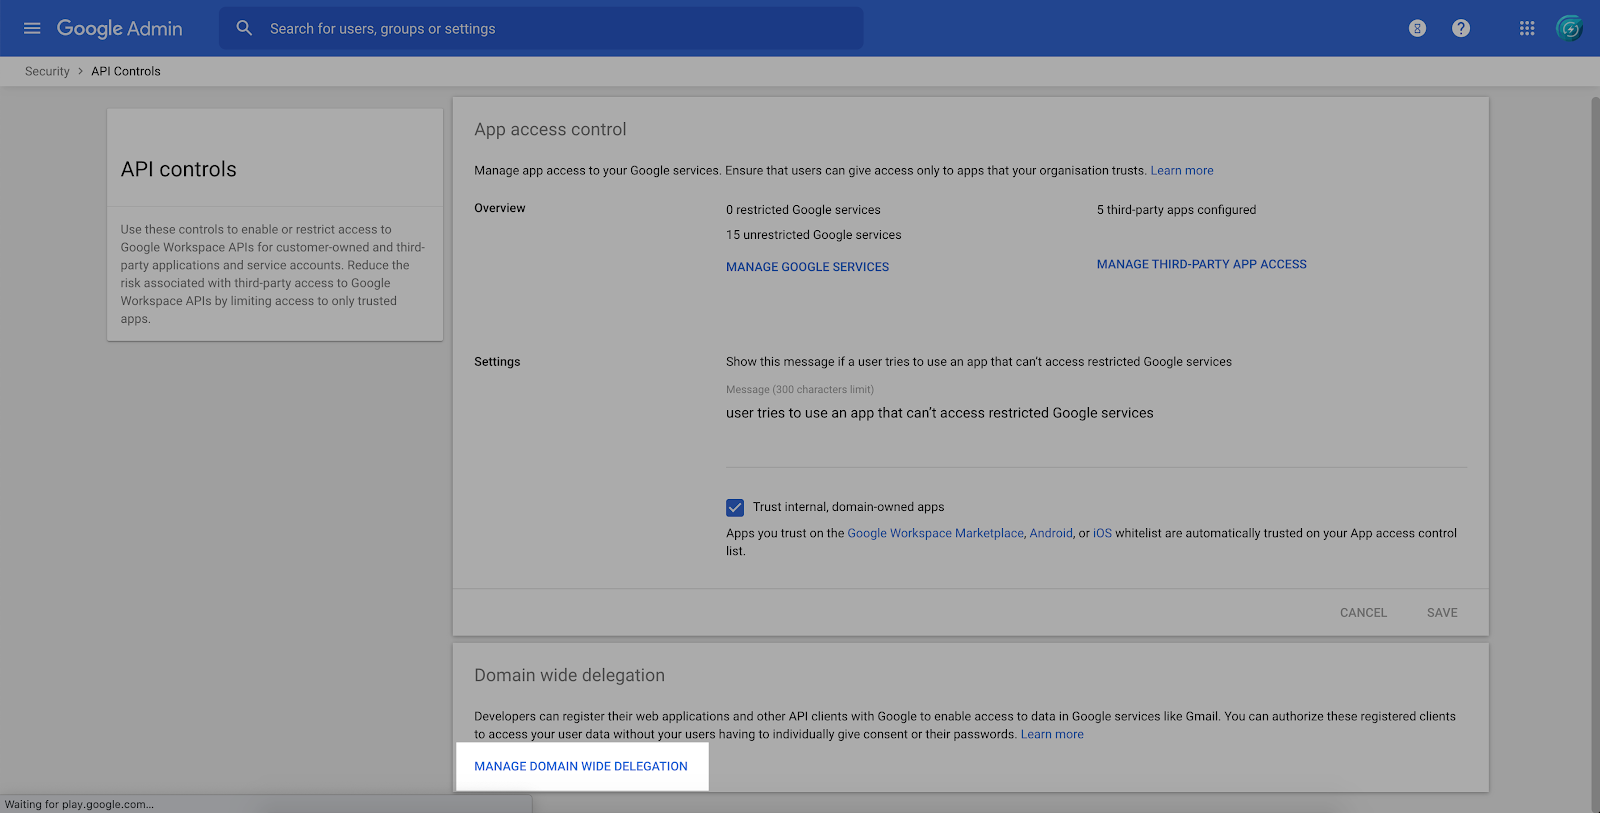This screenshot has height=813, width=1600.
Task: Click the SAVE button
Action: [1442, 613]
